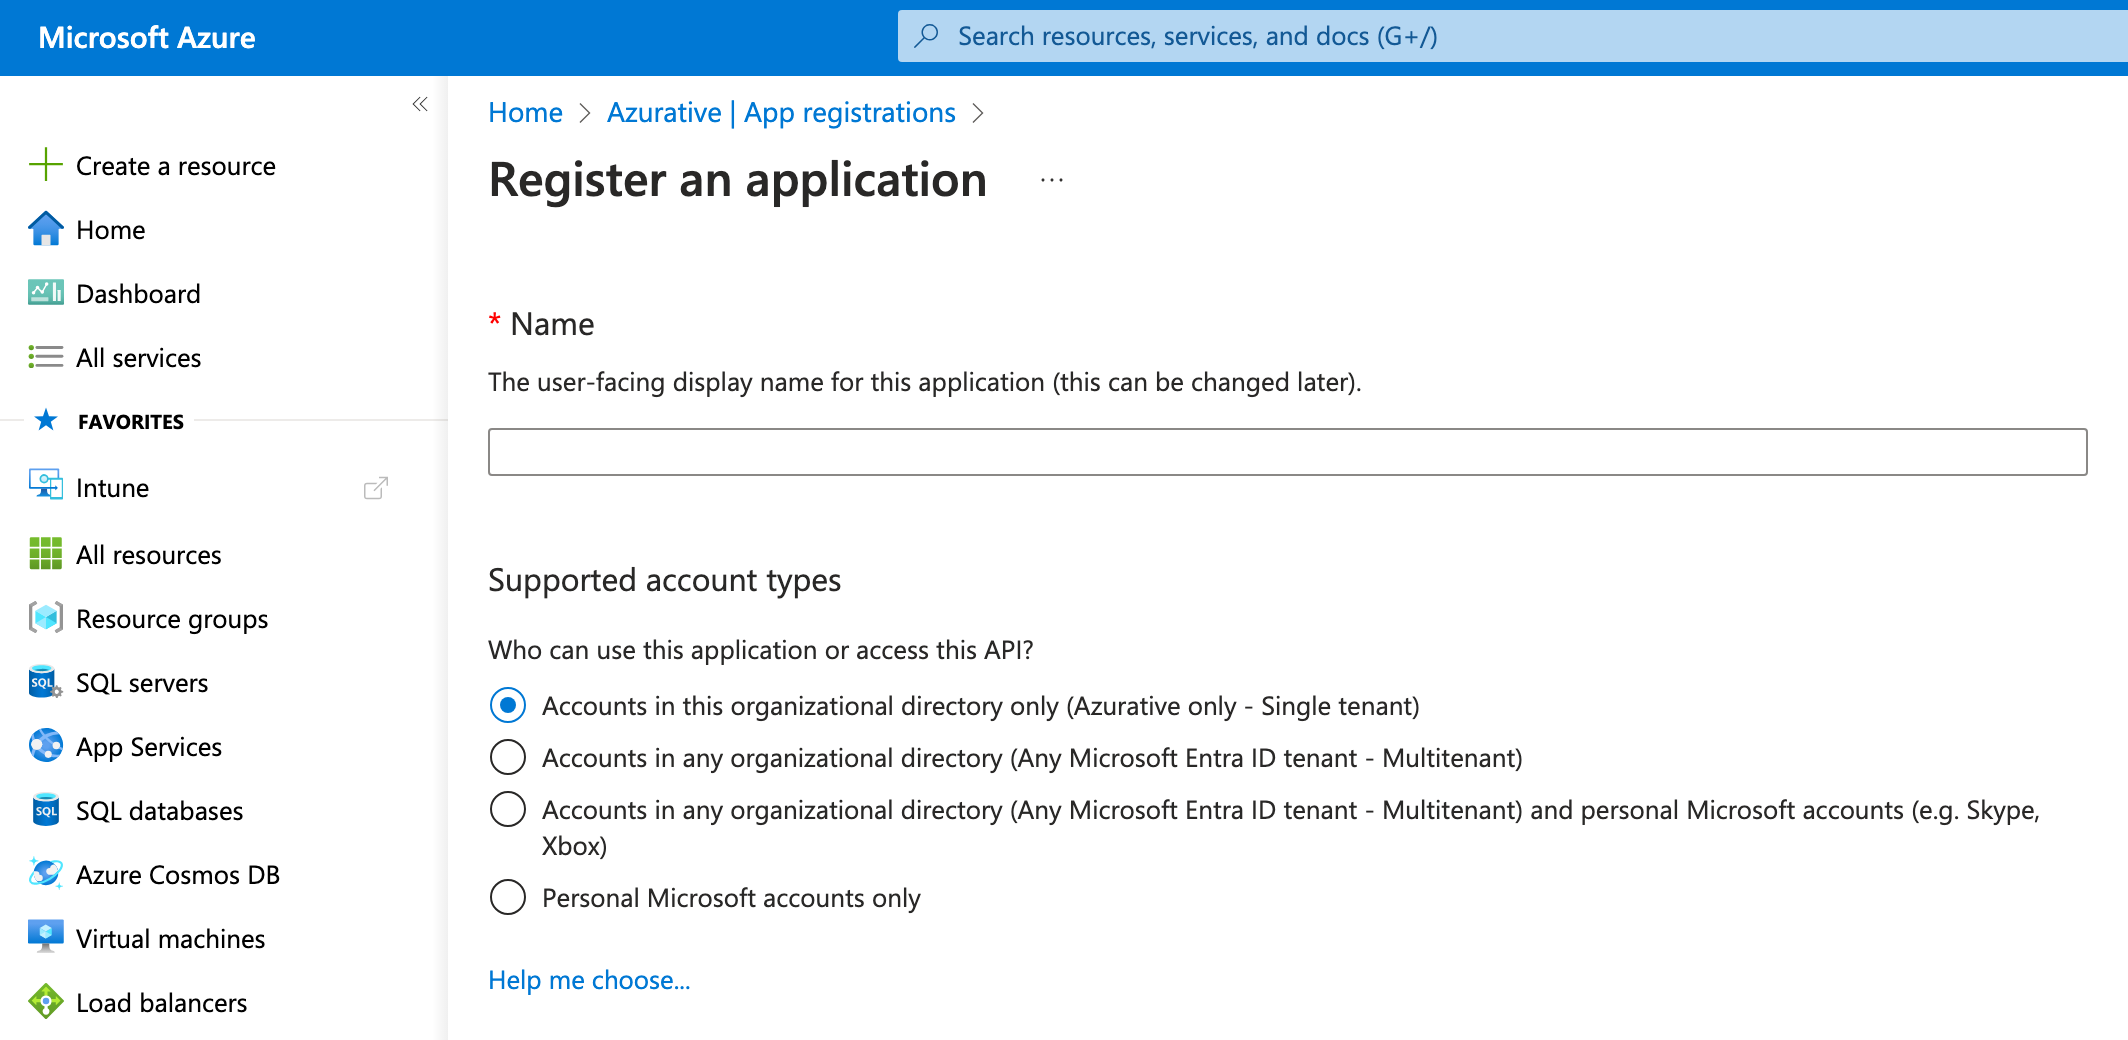Click the App Services globe icon

tap(46, 746)
